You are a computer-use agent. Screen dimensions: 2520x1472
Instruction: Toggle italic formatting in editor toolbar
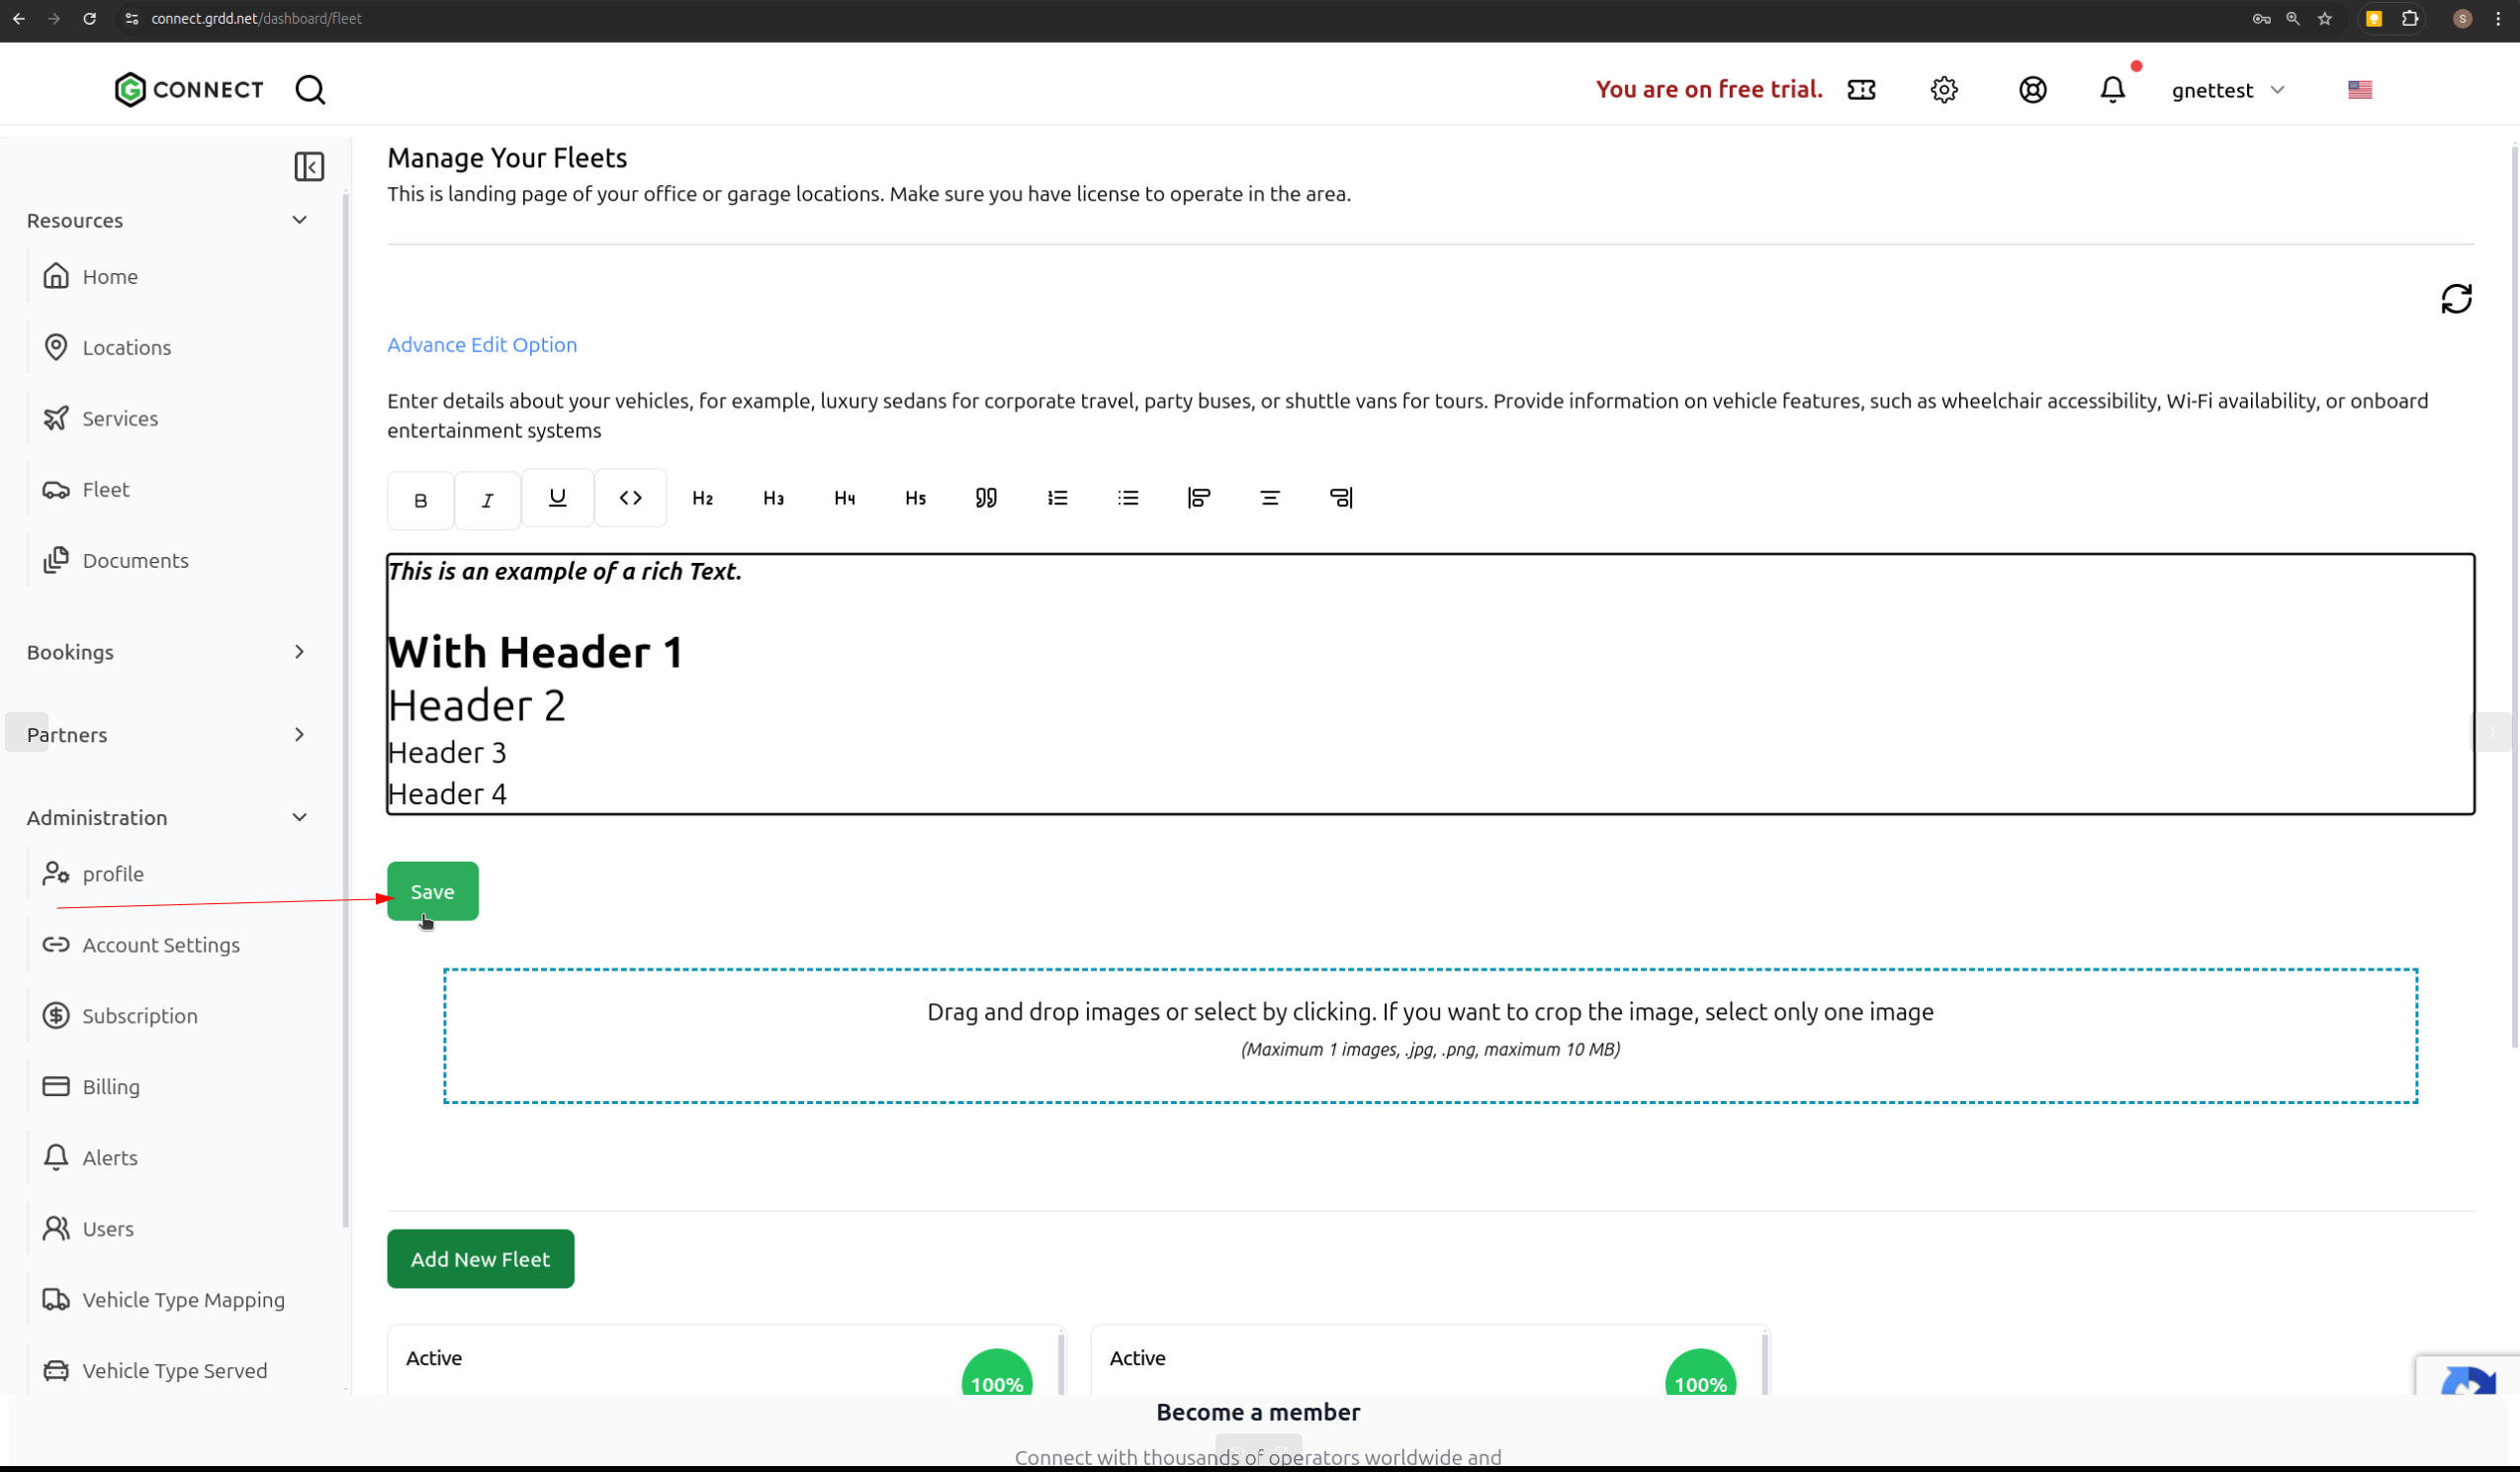pos(487,499)
